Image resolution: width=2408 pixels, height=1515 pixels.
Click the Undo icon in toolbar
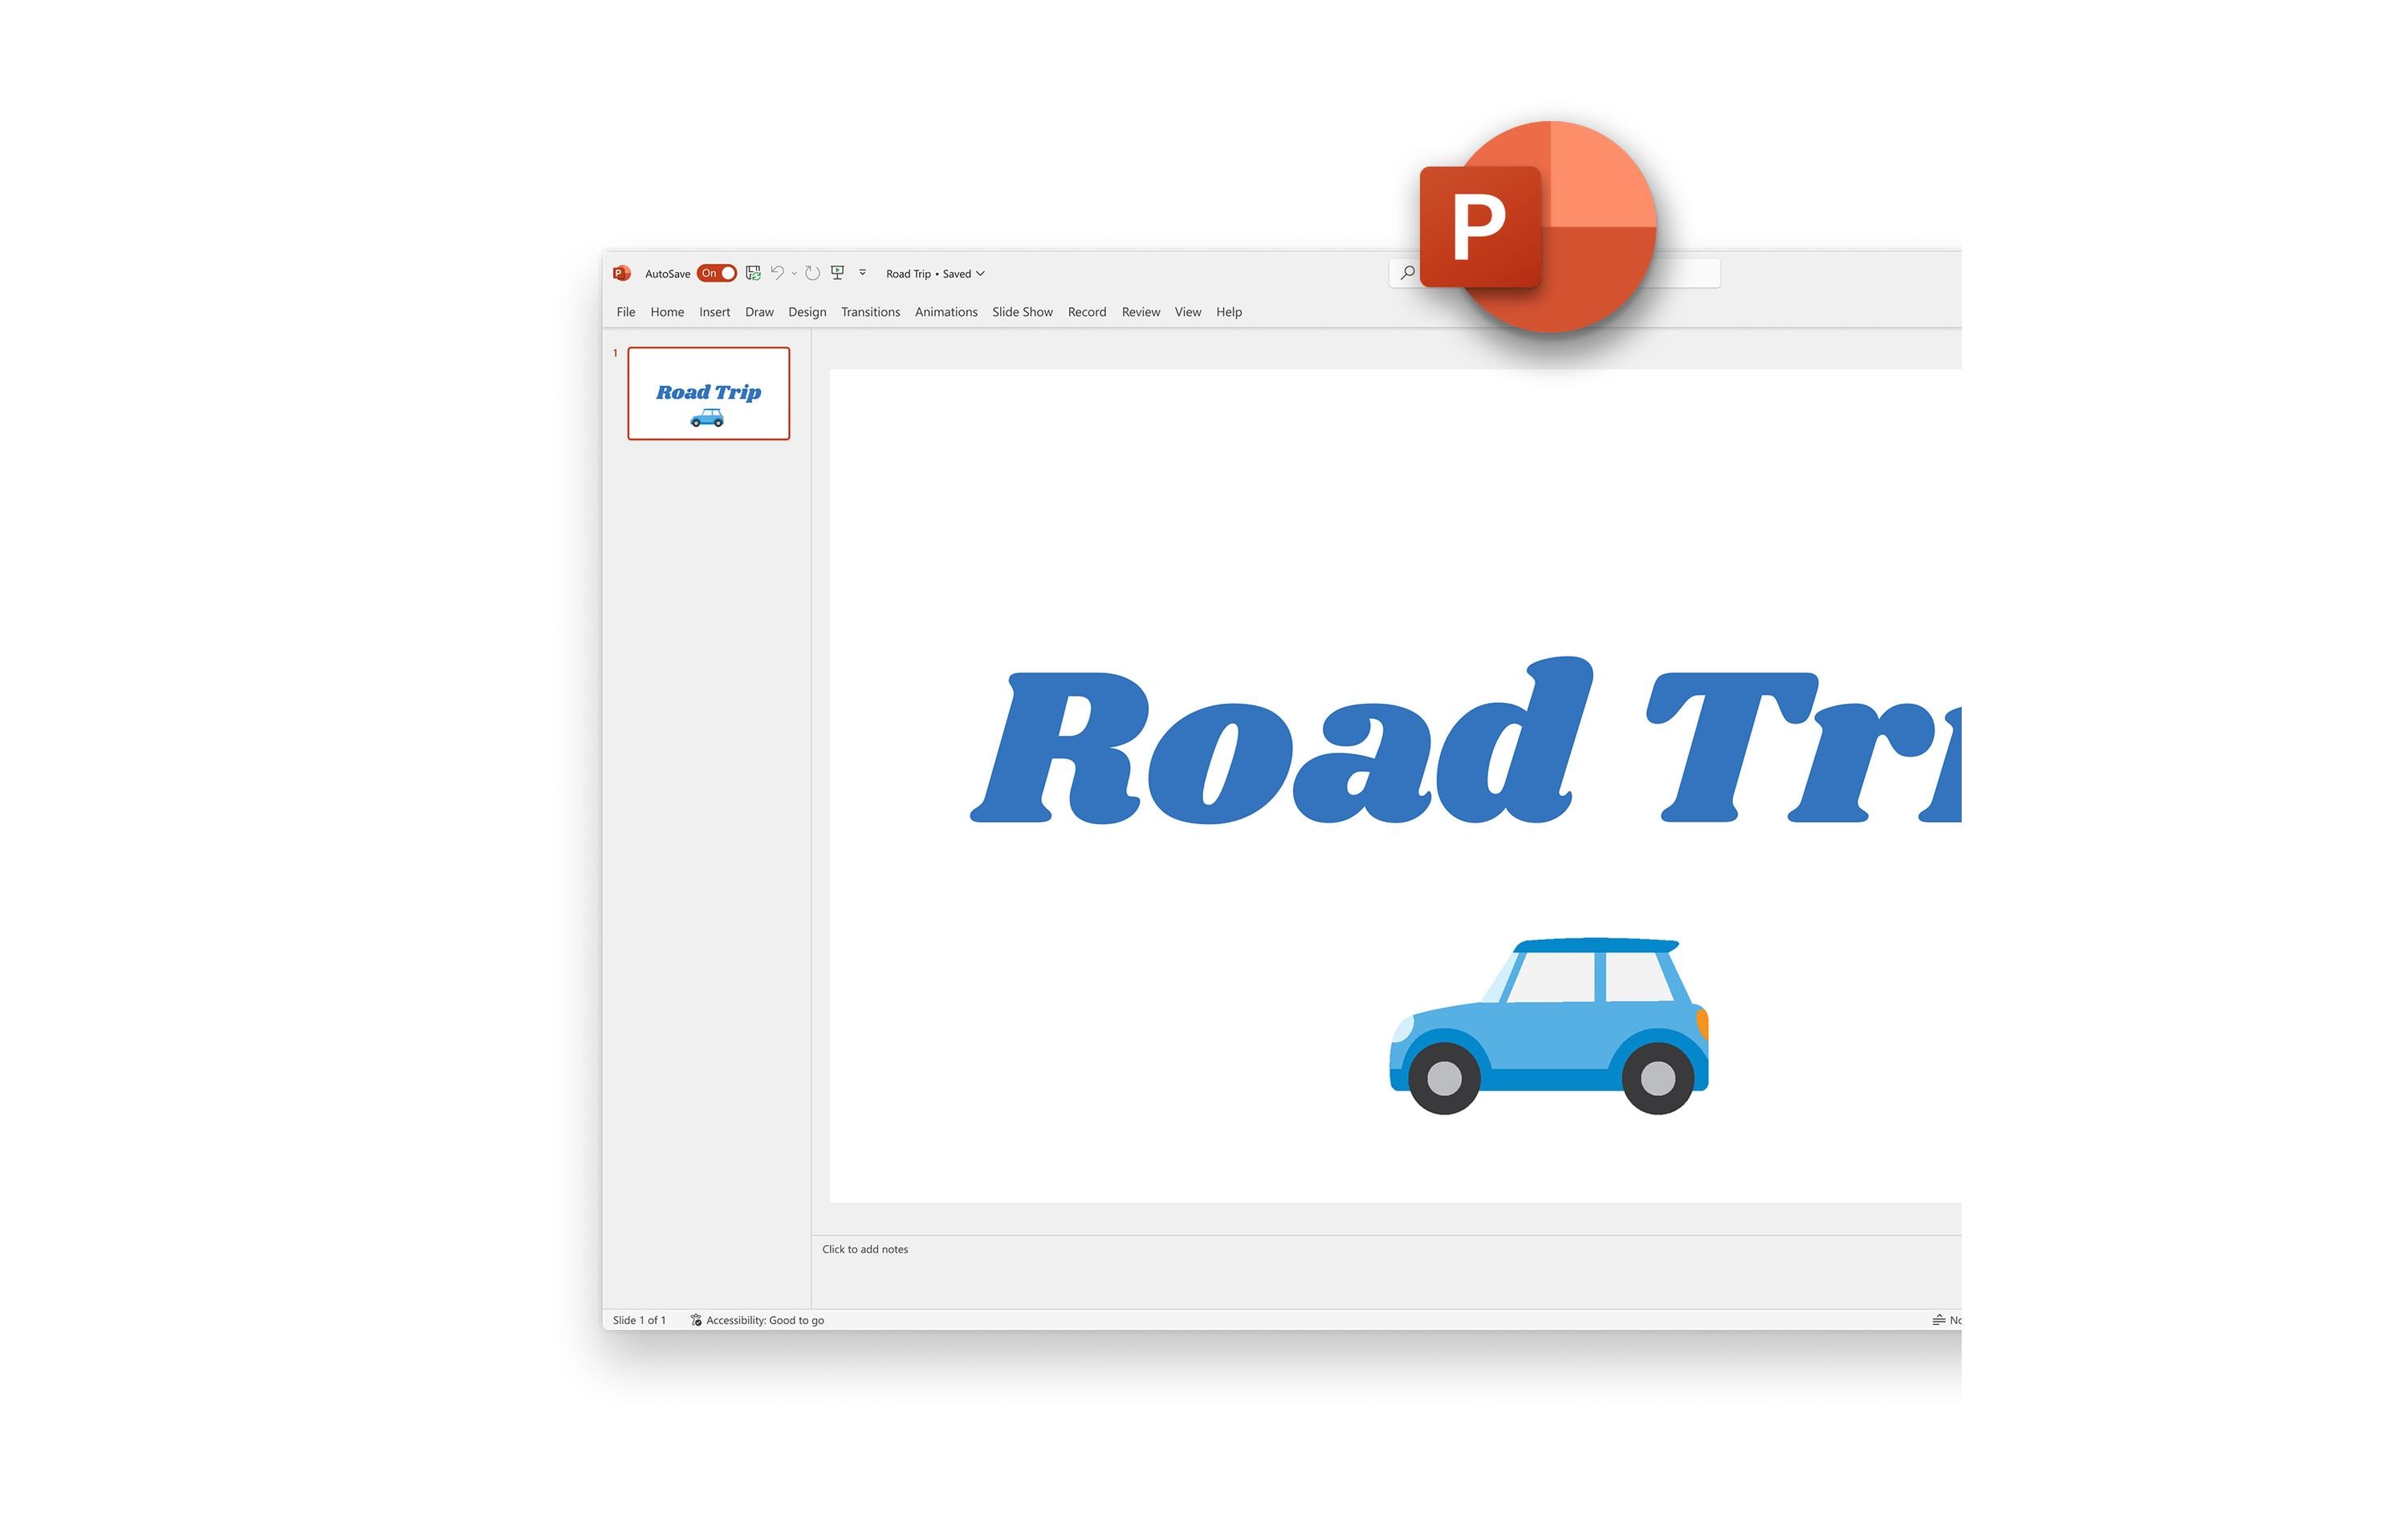pyautogui.click(x=782, y=272)
